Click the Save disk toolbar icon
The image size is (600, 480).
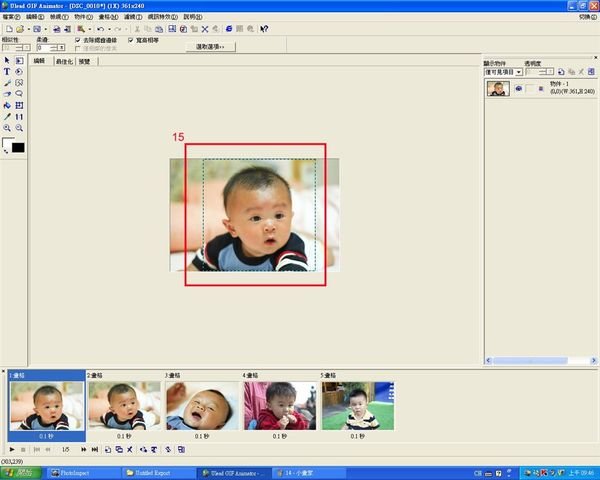(37, 29)
